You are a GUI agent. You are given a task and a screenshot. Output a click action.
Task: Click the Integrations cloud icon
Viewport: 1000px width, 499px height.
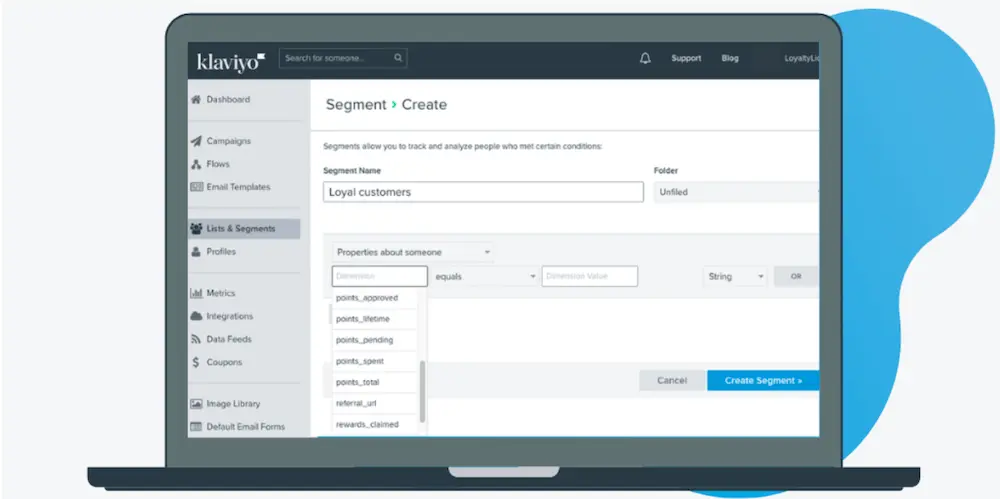pos(196,316)
